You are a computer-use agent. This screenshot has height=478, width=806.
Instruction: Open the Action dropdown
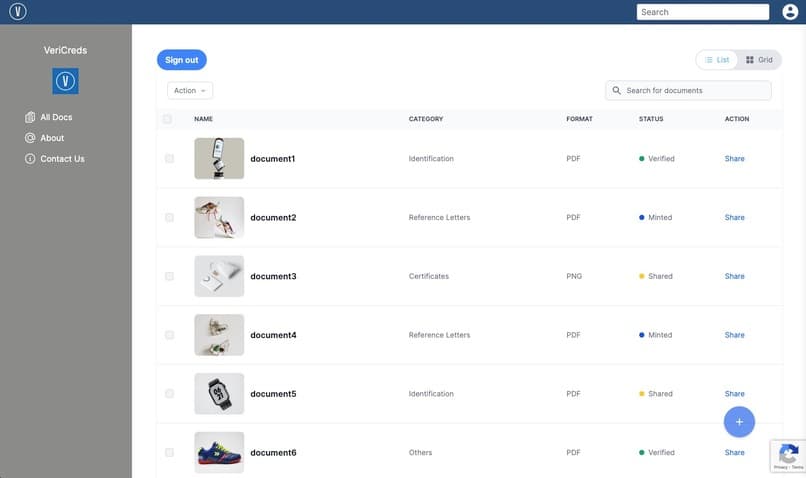190,90
